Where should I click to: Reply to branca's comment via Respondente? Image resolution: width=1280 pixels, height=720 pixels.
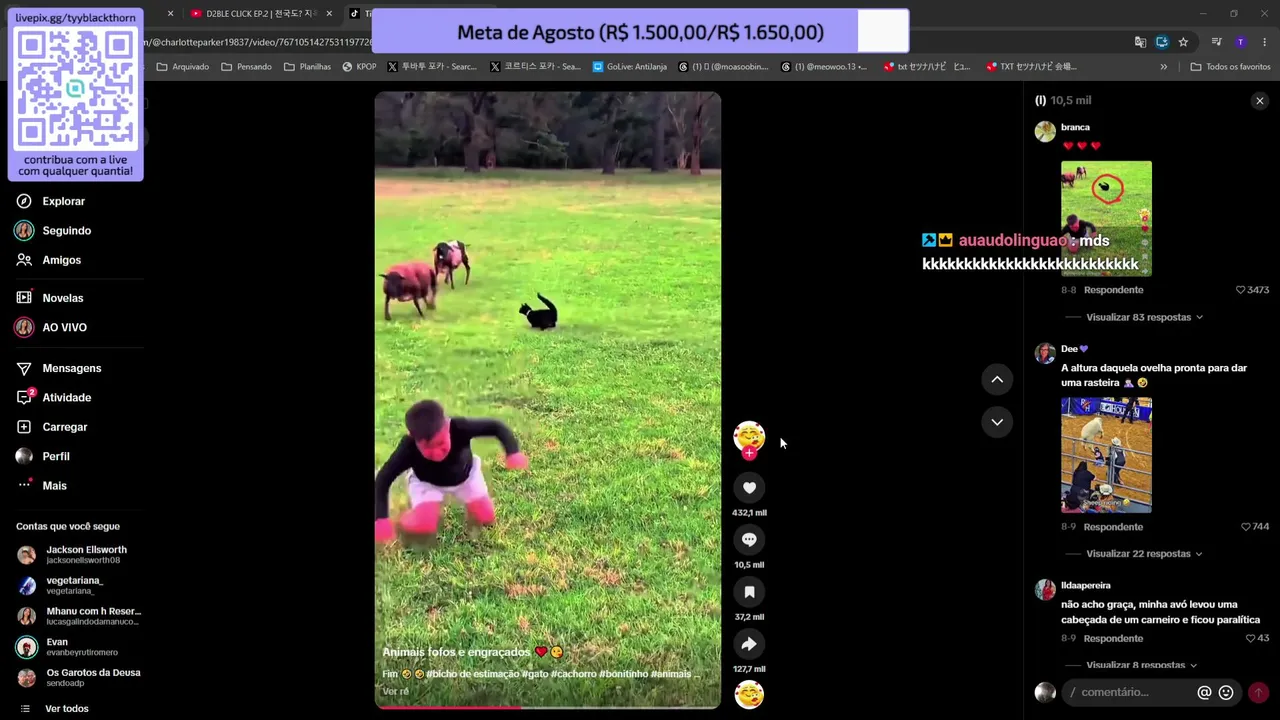[x=1113, y=290]
